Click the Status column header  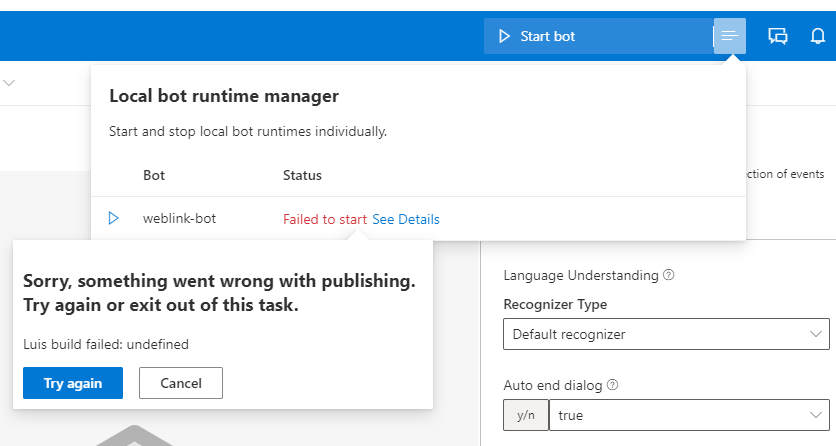click(x=302, y=175)
